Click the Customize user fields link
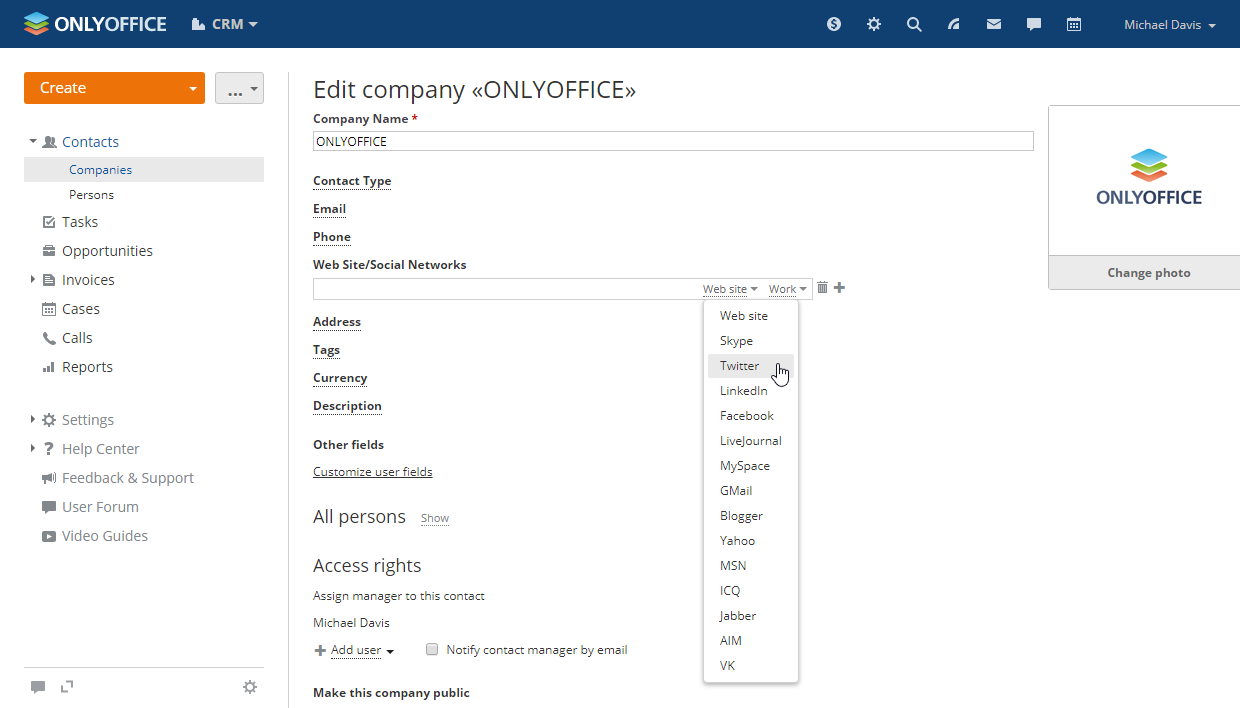 click(373, 472)
